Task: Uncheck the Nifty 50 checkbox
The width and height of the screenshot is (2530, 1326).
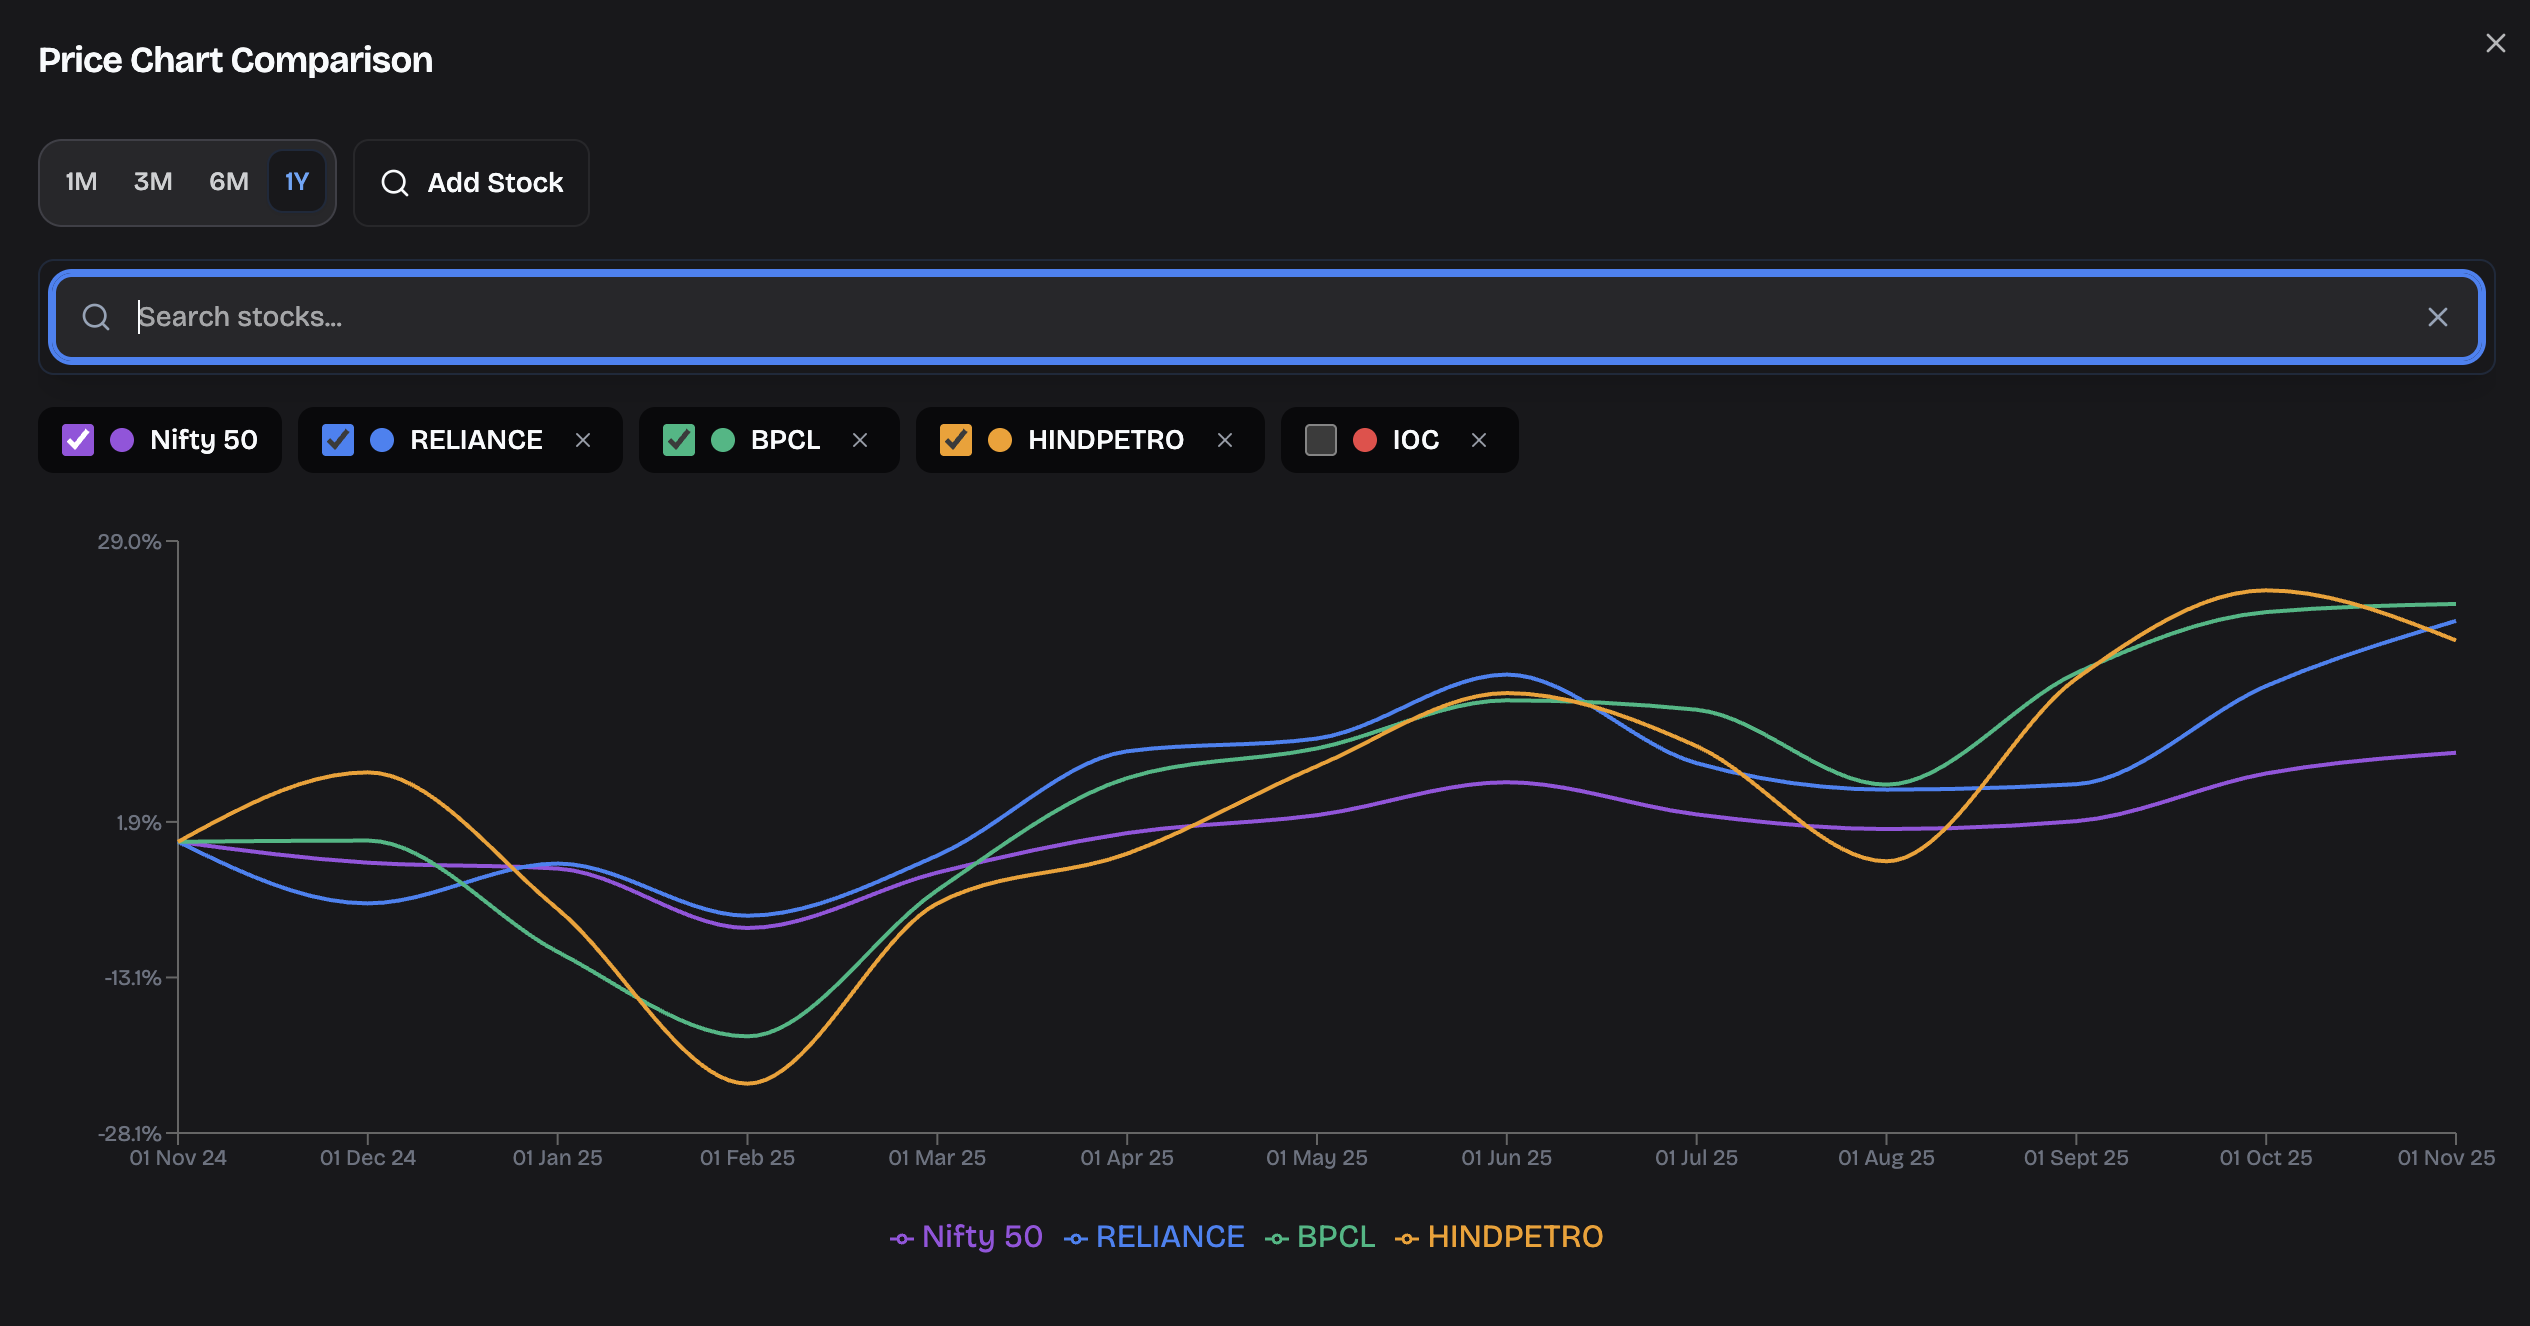Action: (78, 440)
